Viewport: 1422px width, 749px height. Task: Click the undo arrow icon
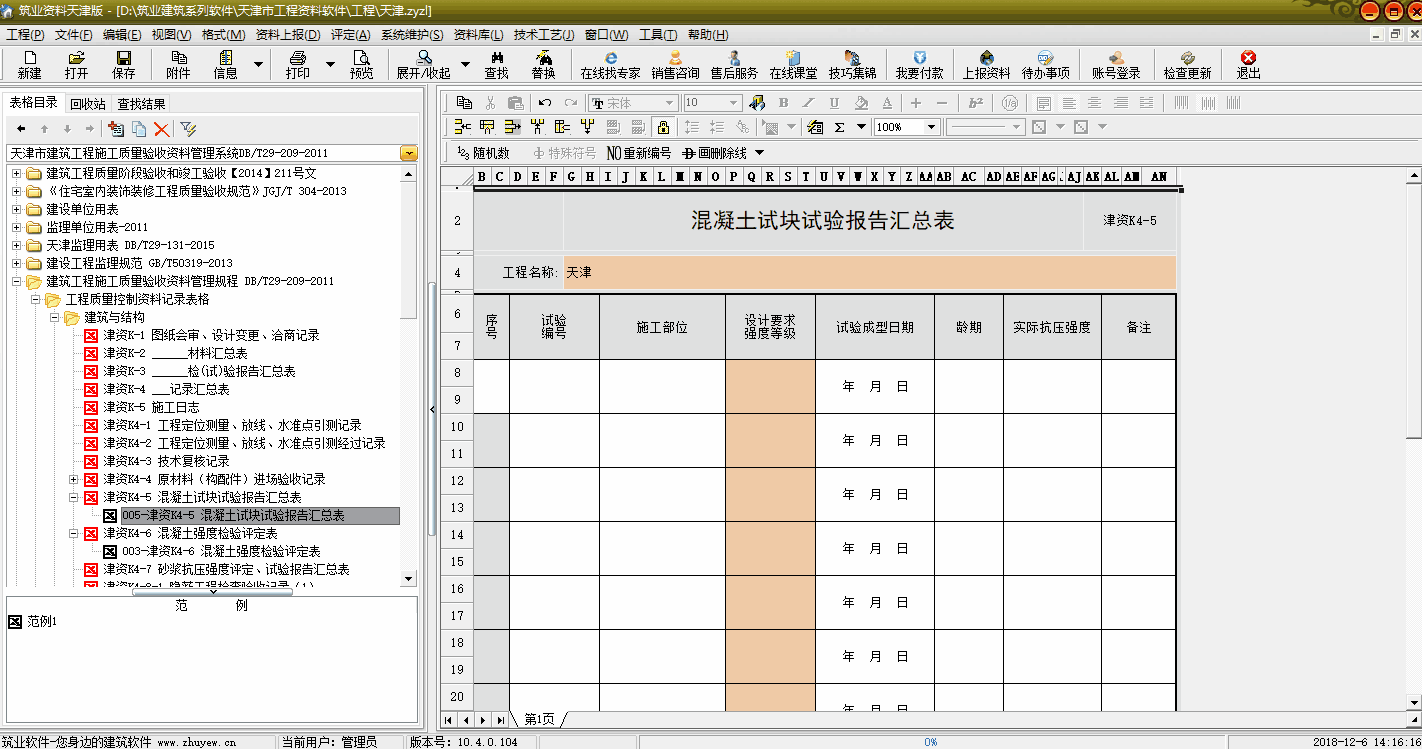coord(545,103)
